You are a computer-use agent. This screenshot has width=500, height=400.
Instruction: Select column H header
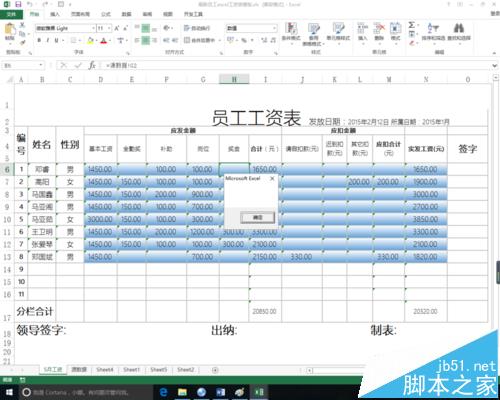click(x=234, y=79)
